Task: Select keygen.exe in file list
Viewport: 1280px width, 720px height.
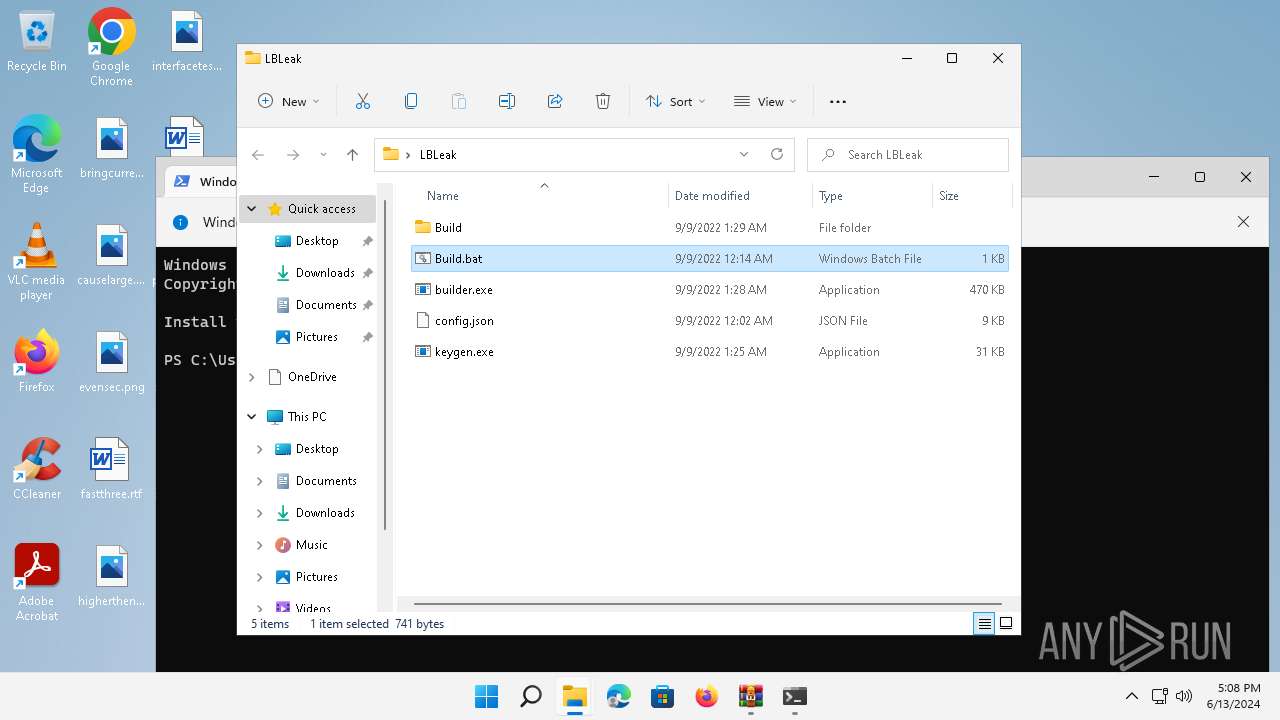Action: tap(709, 352)
